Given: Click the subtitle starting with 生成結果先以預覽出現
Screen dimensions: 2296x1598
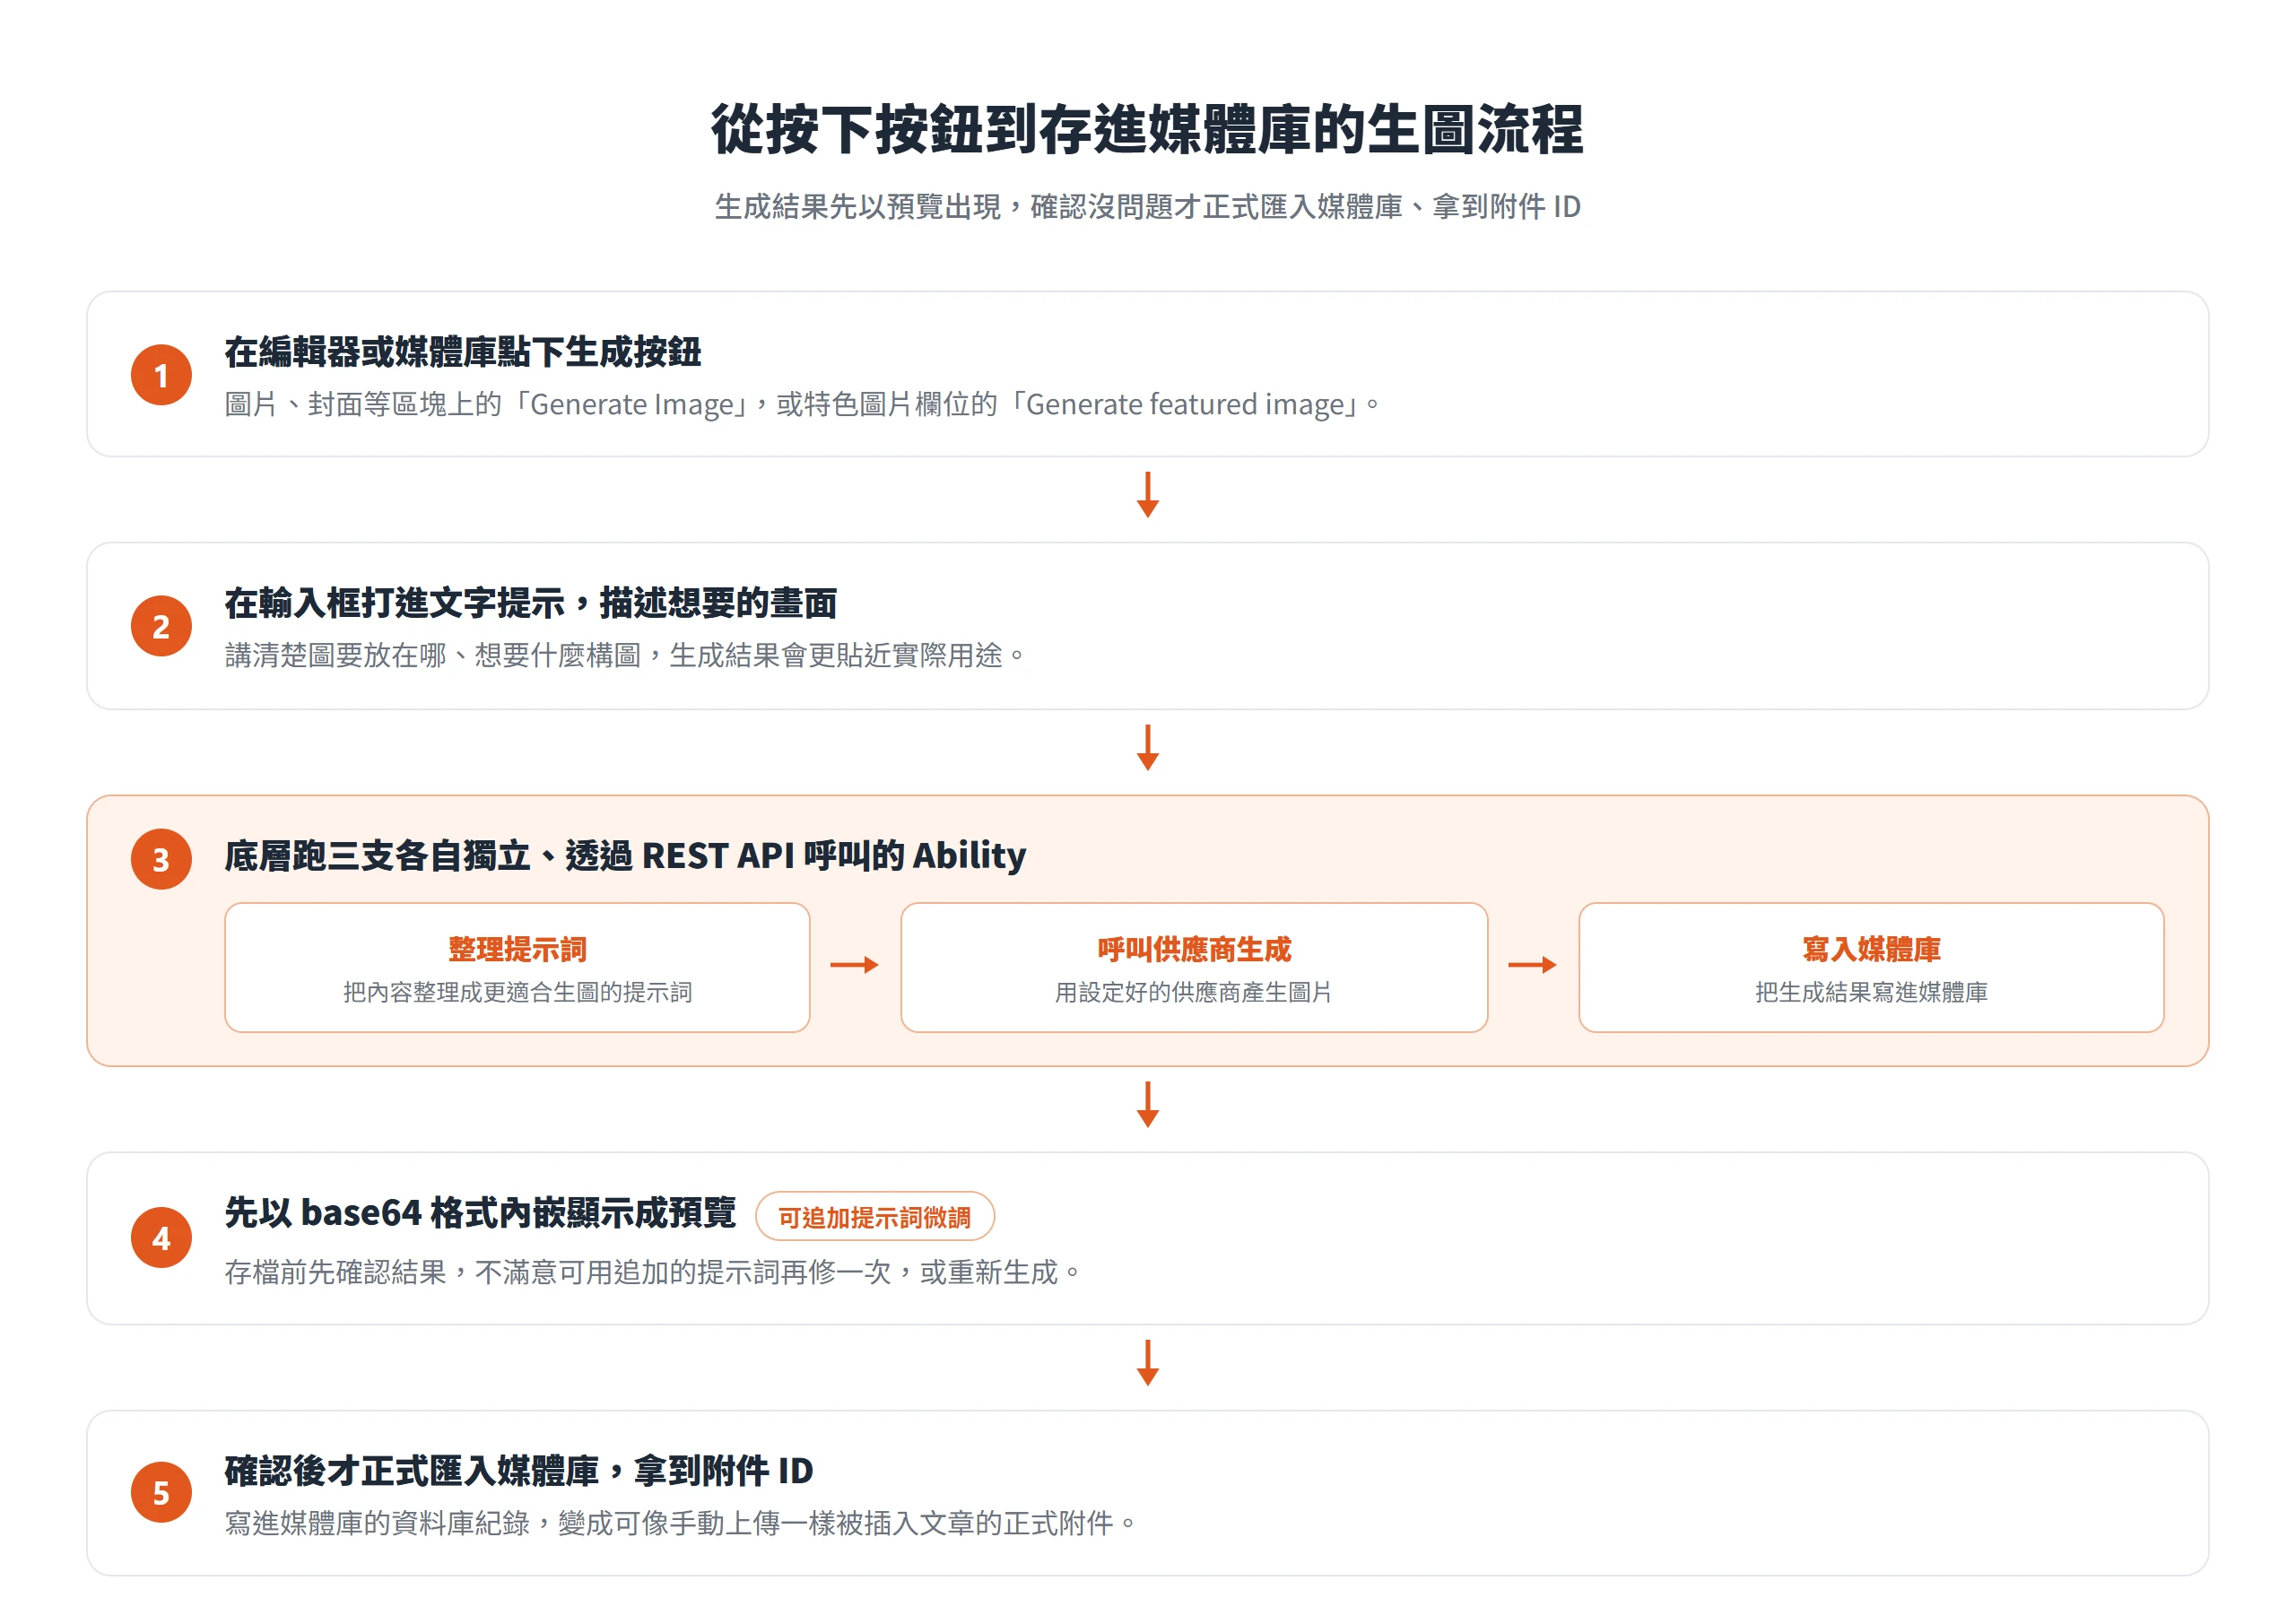Looking at the screenshot, I should coord(1147,207).
